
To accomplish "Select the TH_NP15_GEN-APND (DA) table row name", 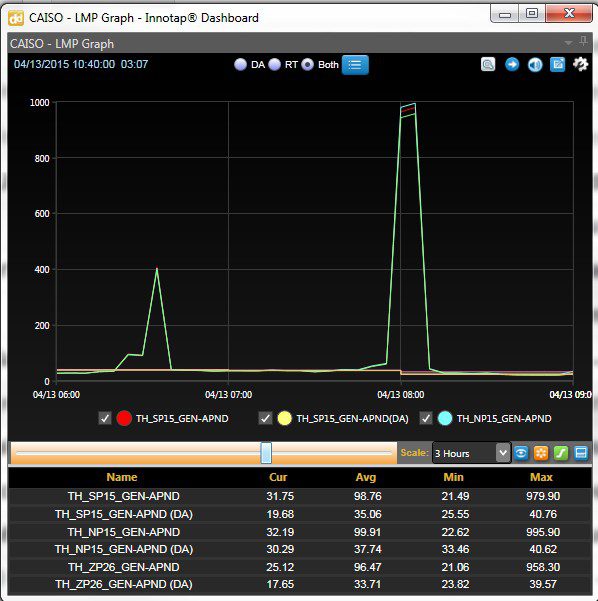I will click(123, 549).
